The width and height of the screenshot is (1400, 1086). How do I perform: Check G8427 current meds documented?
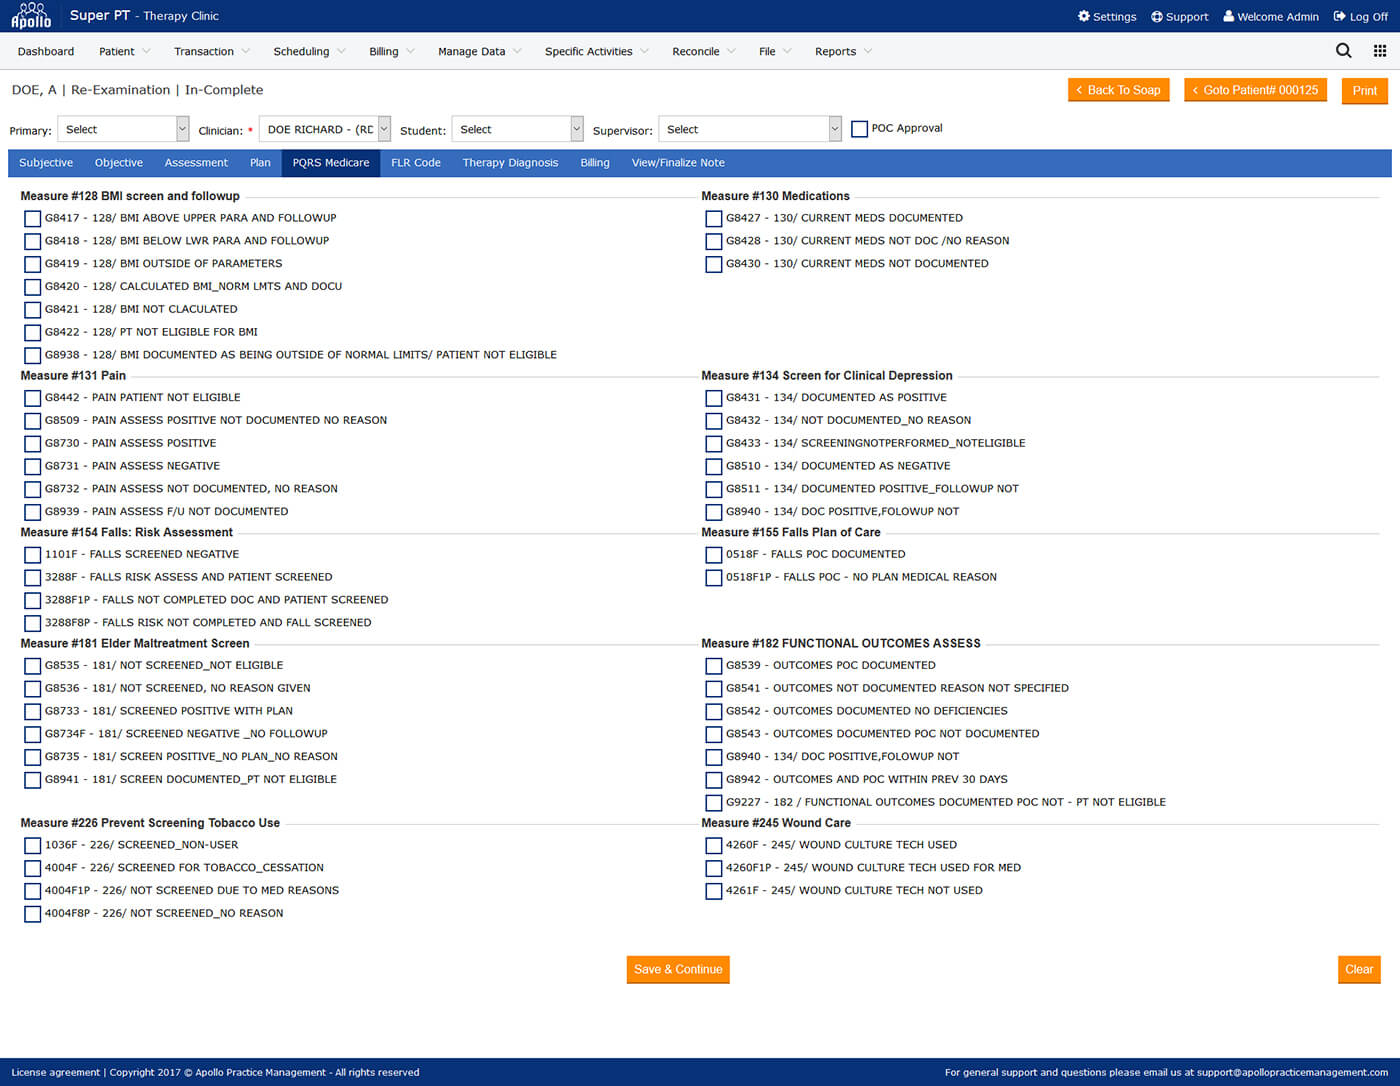[713, 218]
